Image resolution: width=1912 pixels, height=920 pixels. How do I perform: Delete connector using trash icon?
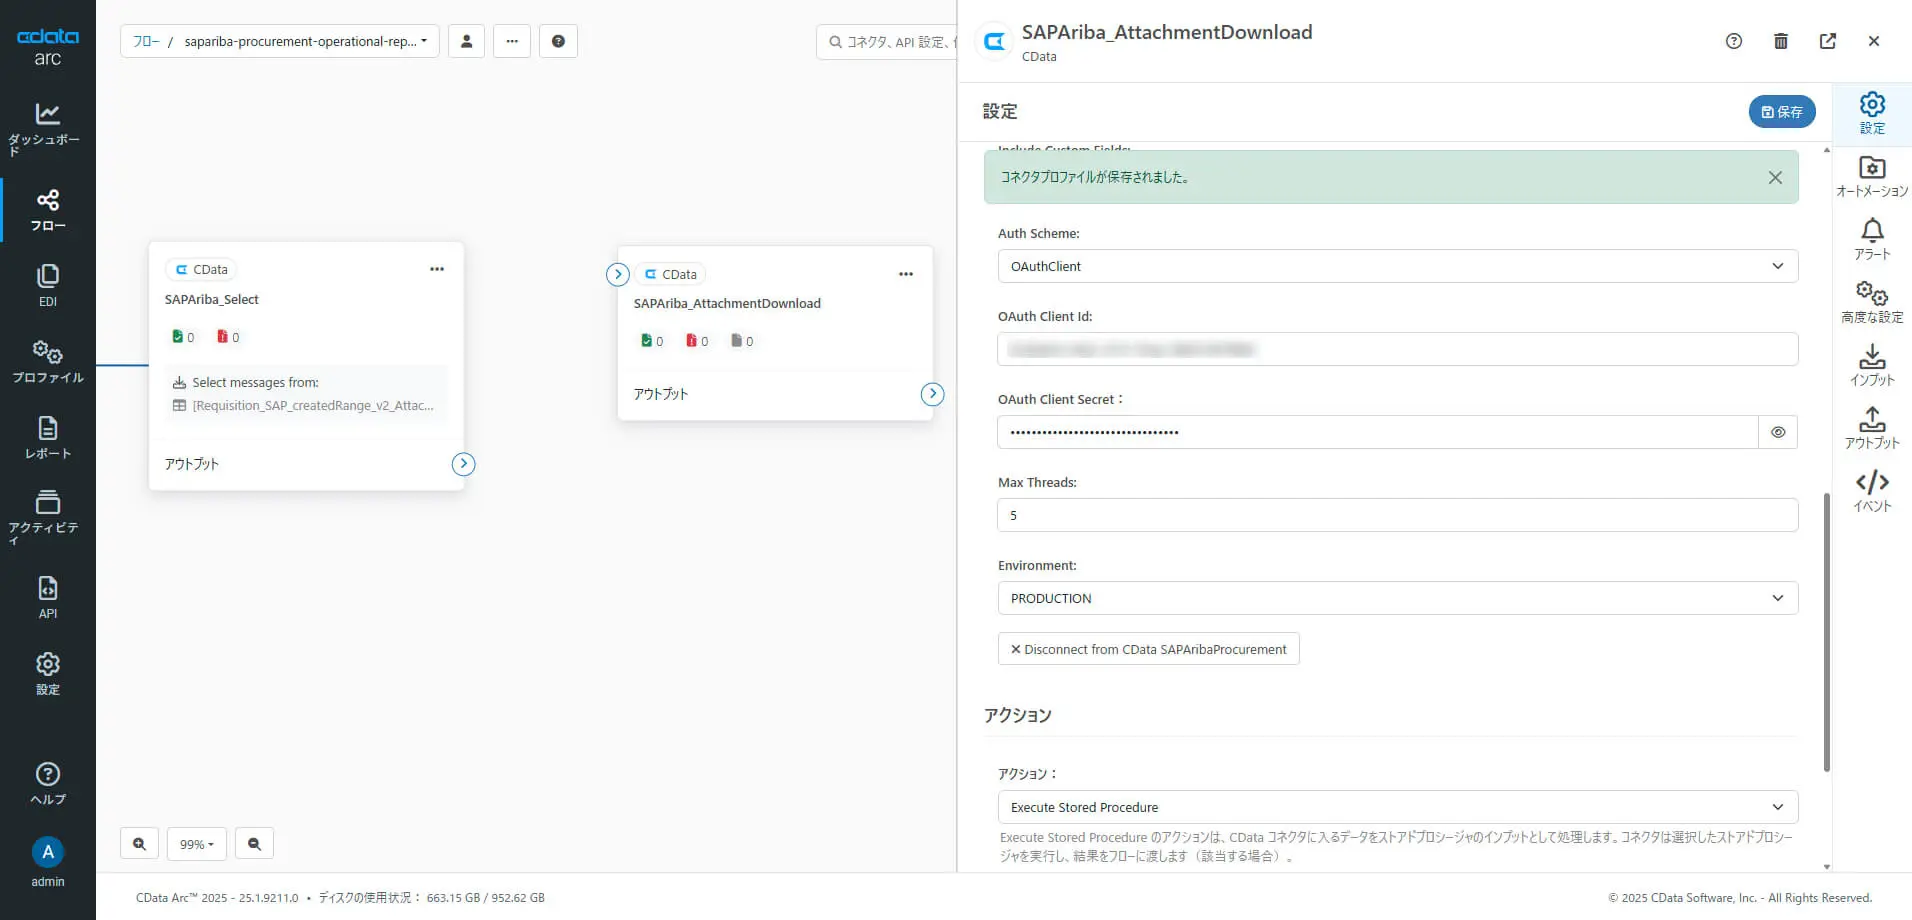[1780, 41]
